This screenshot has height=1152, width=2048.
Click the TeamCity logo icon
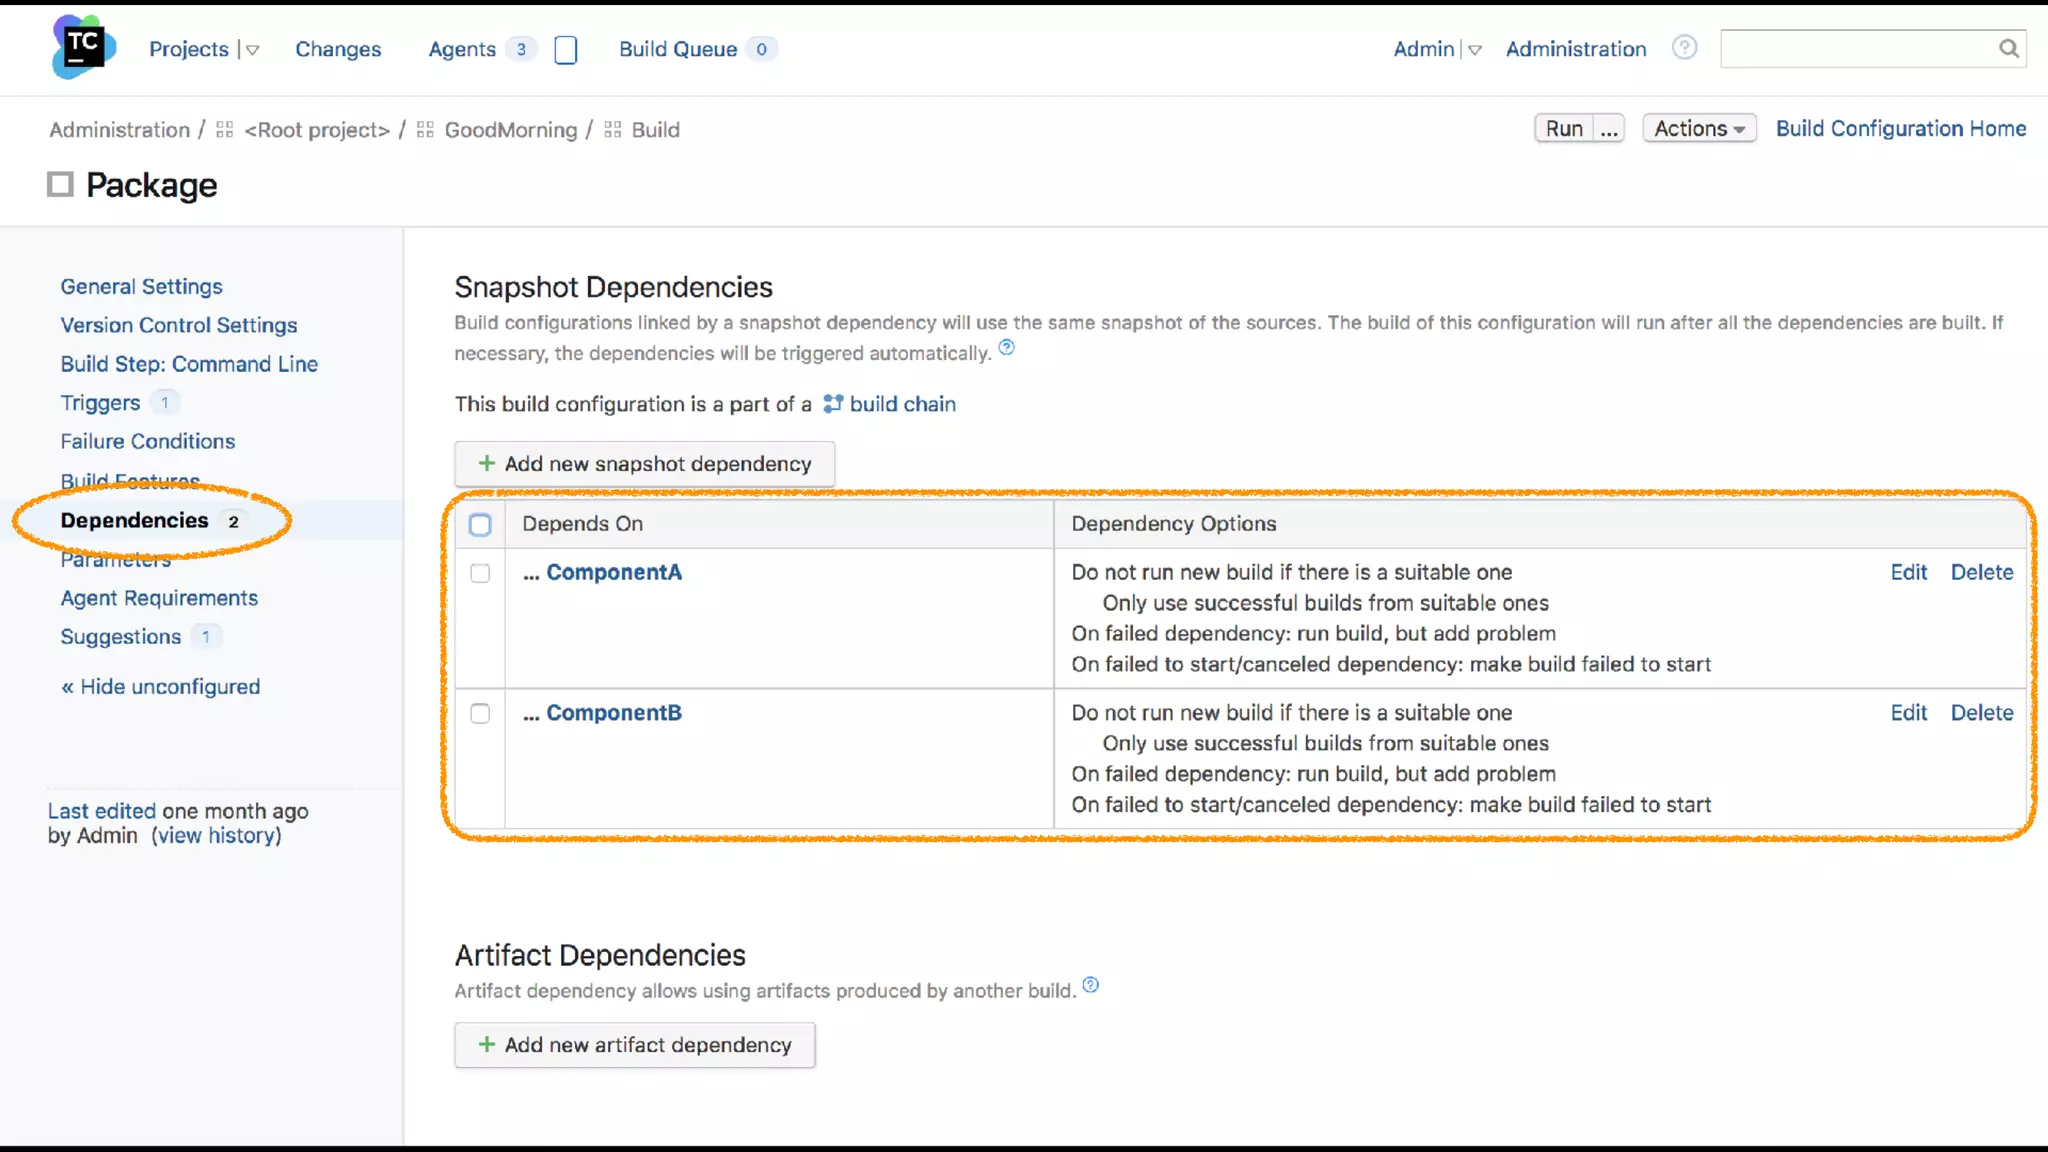coord(83,46)
